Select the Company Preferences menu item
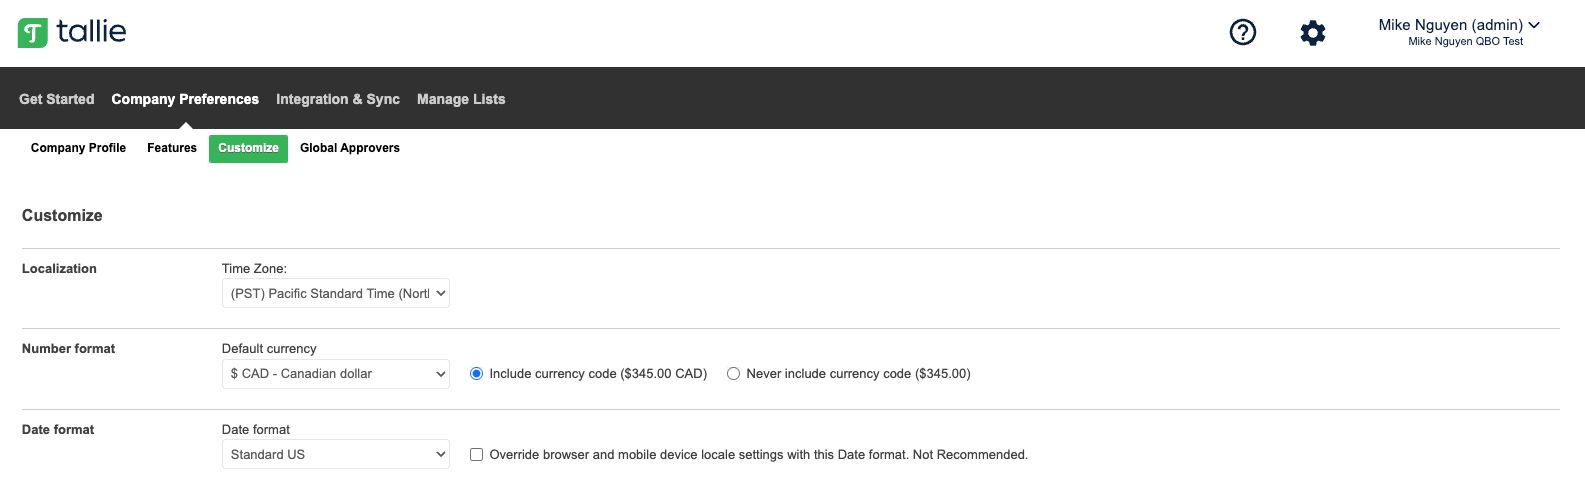Image resolution: width=1585 pixels, height=487 pixels. [185, 99]
